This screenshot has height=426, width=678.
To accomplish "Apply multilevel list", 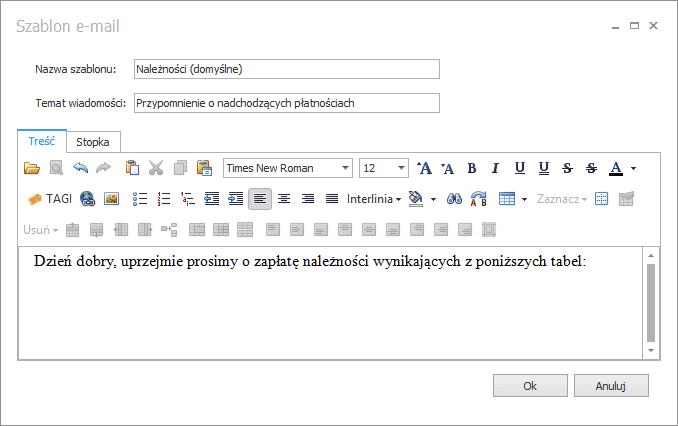I will click(x=188, y=199).
